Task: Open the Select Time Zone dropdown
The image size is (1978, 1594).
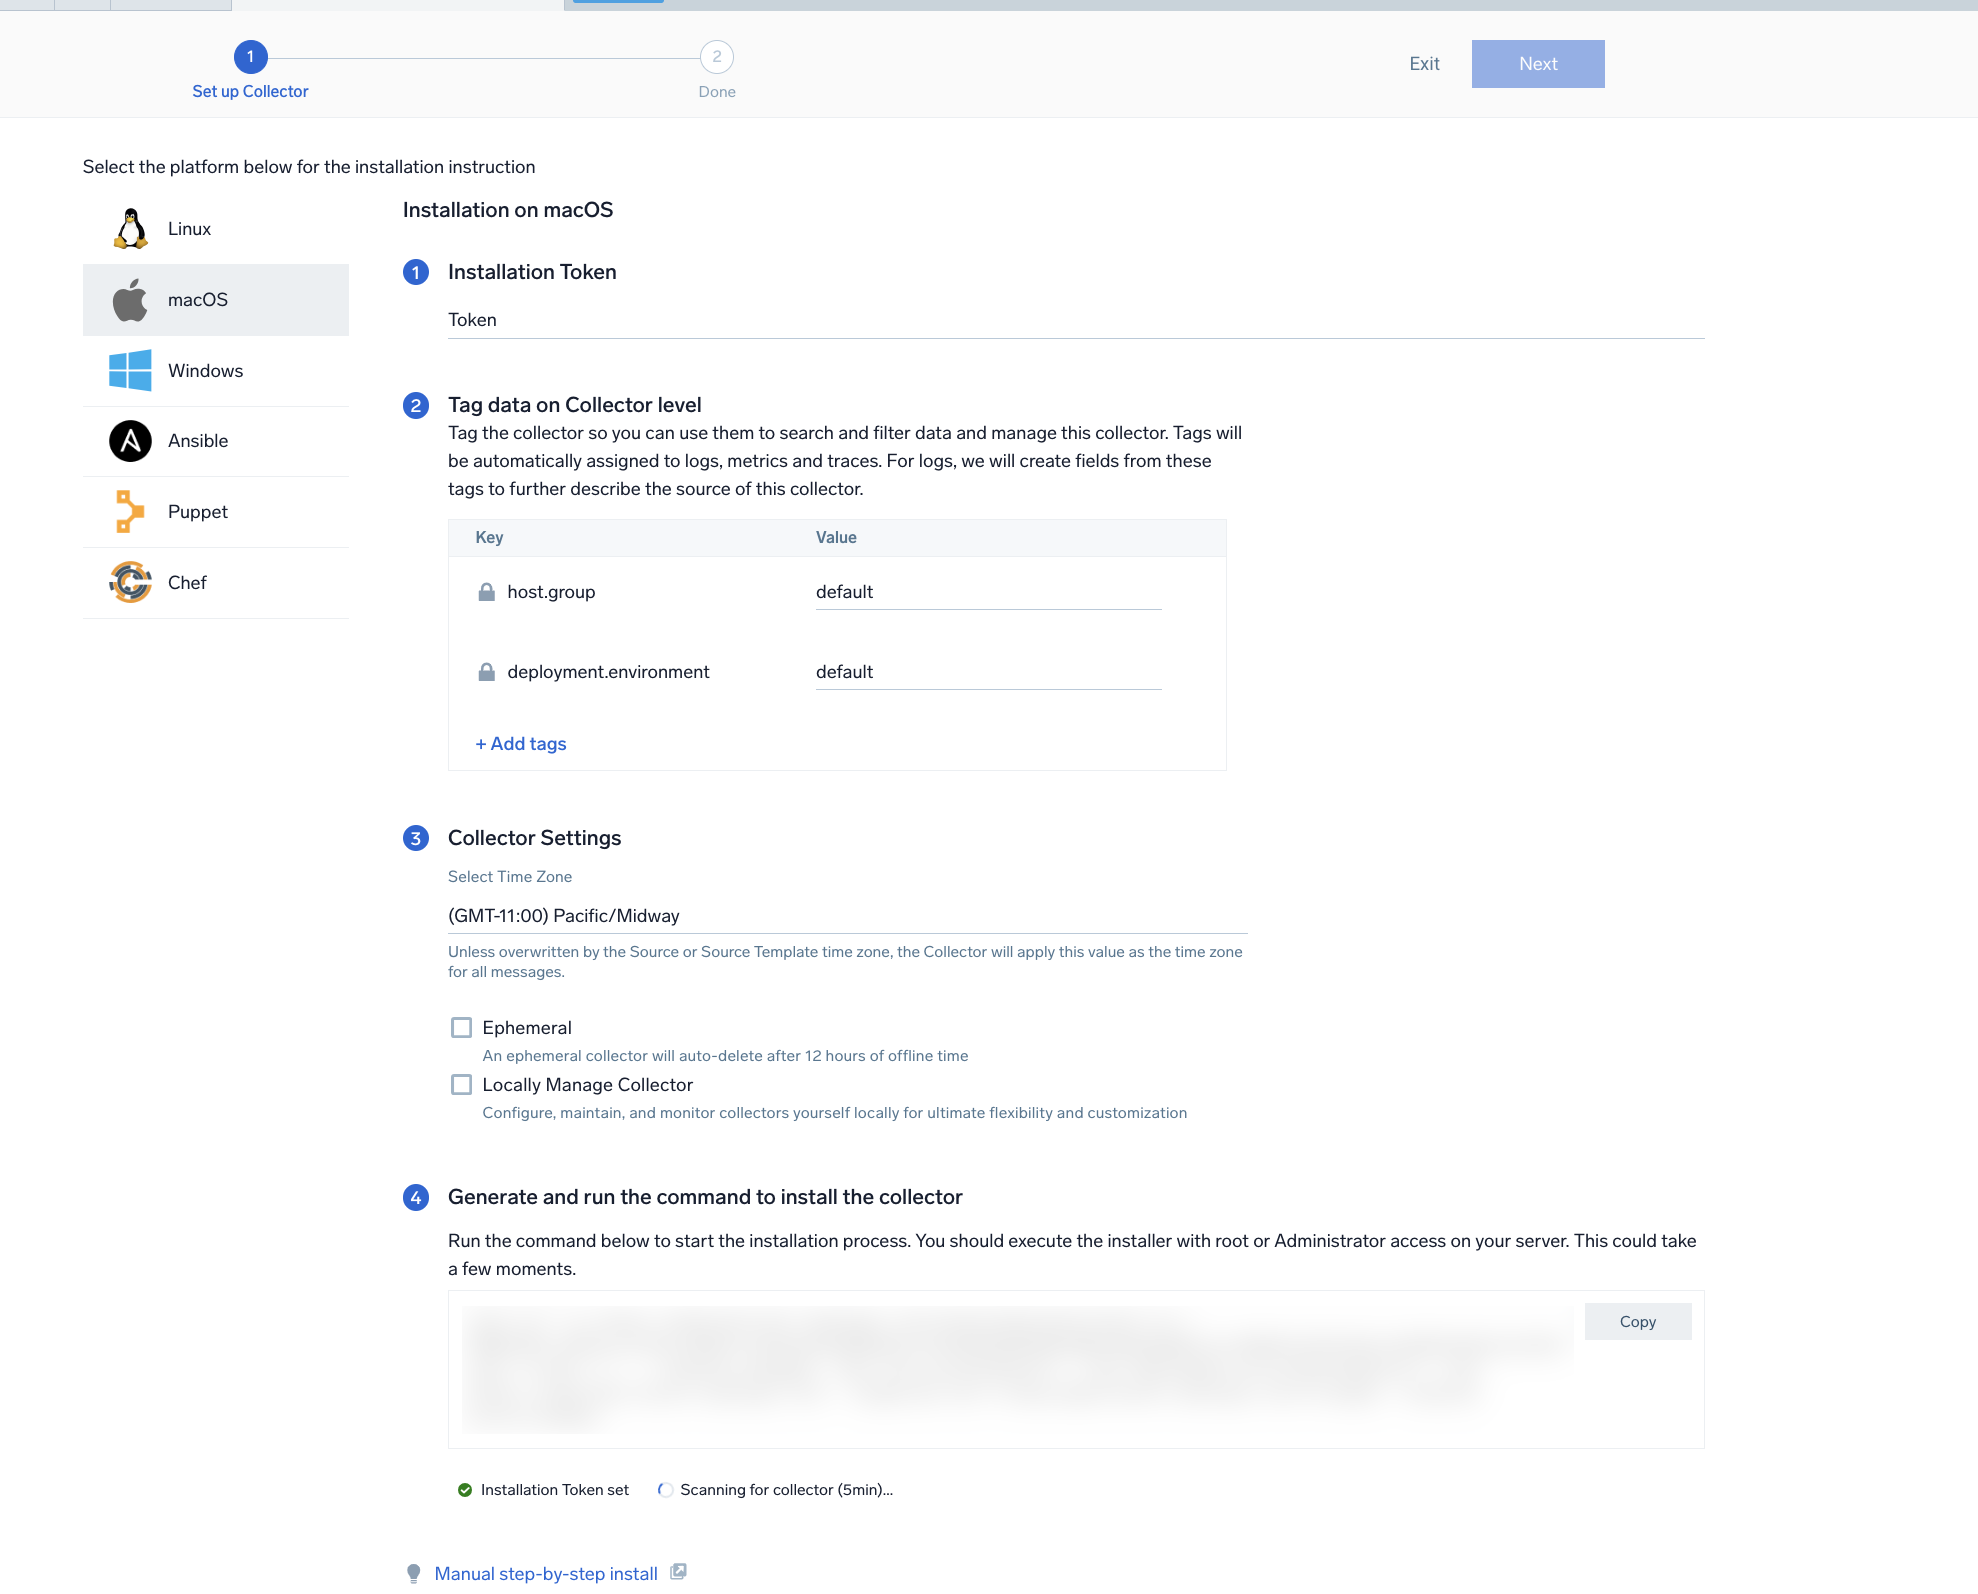Action: 846,916
